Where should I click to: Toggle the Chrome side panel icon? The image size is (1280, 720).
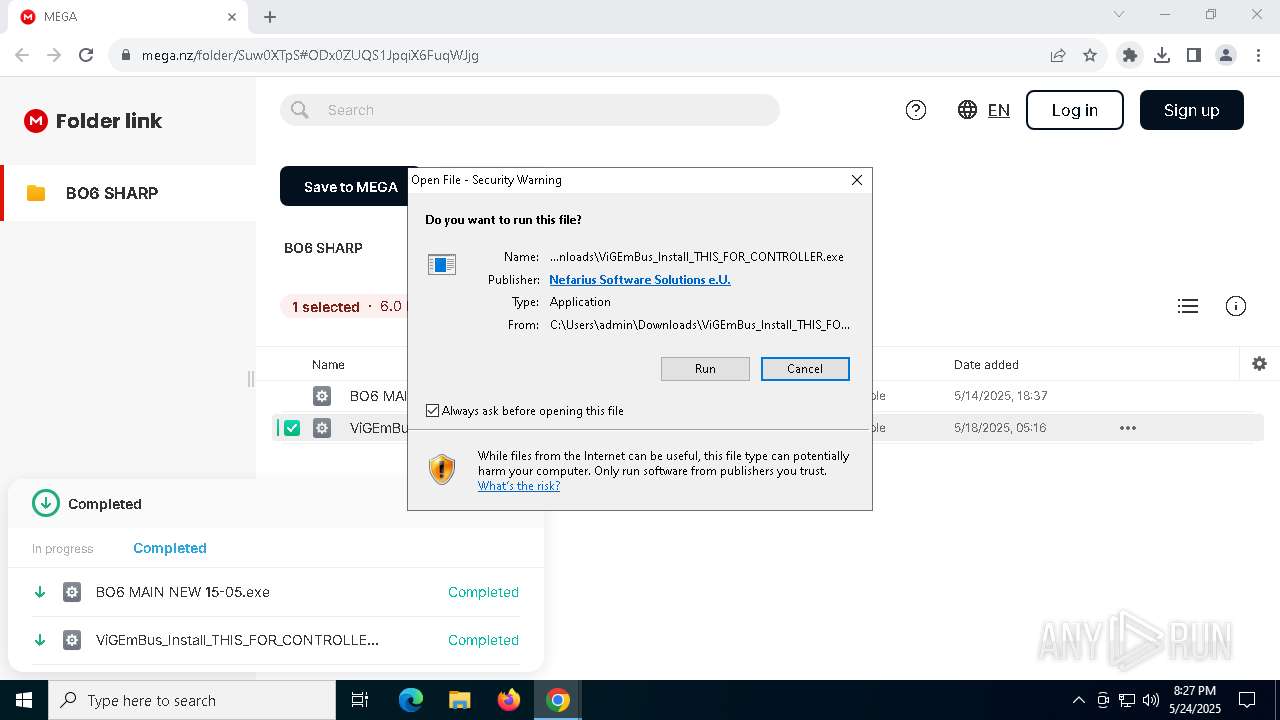[x=1194, y=55]
